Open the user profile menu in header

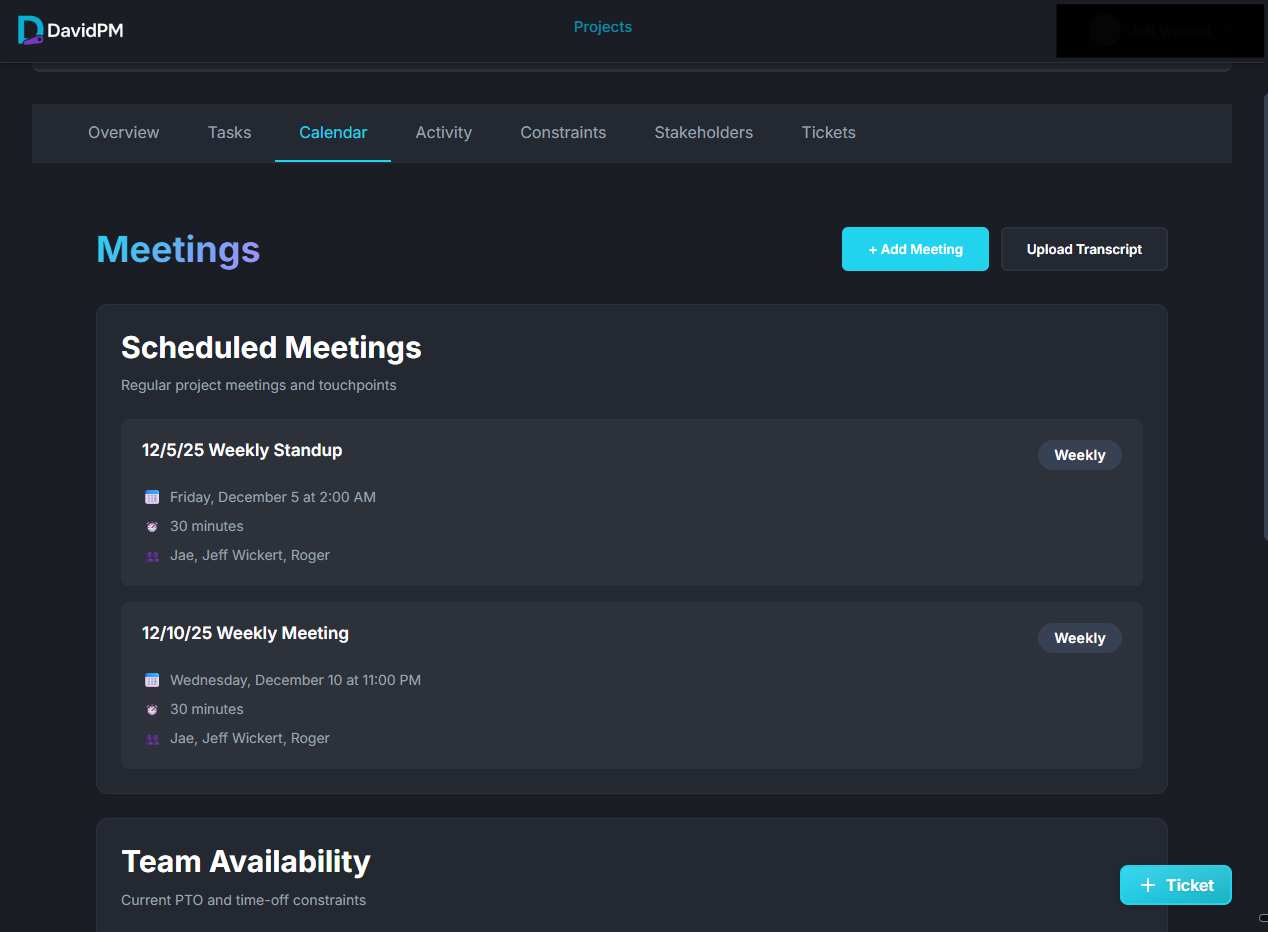click(1160, 31)
